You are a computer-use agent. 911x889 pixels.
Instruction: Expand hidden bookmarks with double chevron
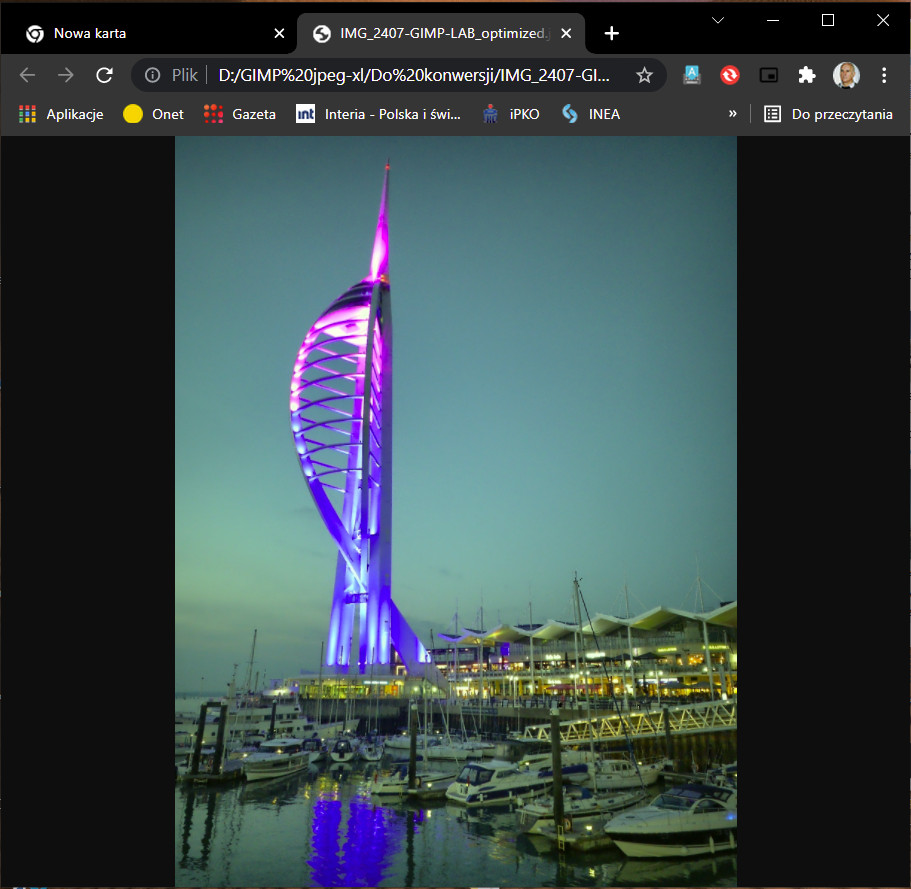[x=733, y=114]
